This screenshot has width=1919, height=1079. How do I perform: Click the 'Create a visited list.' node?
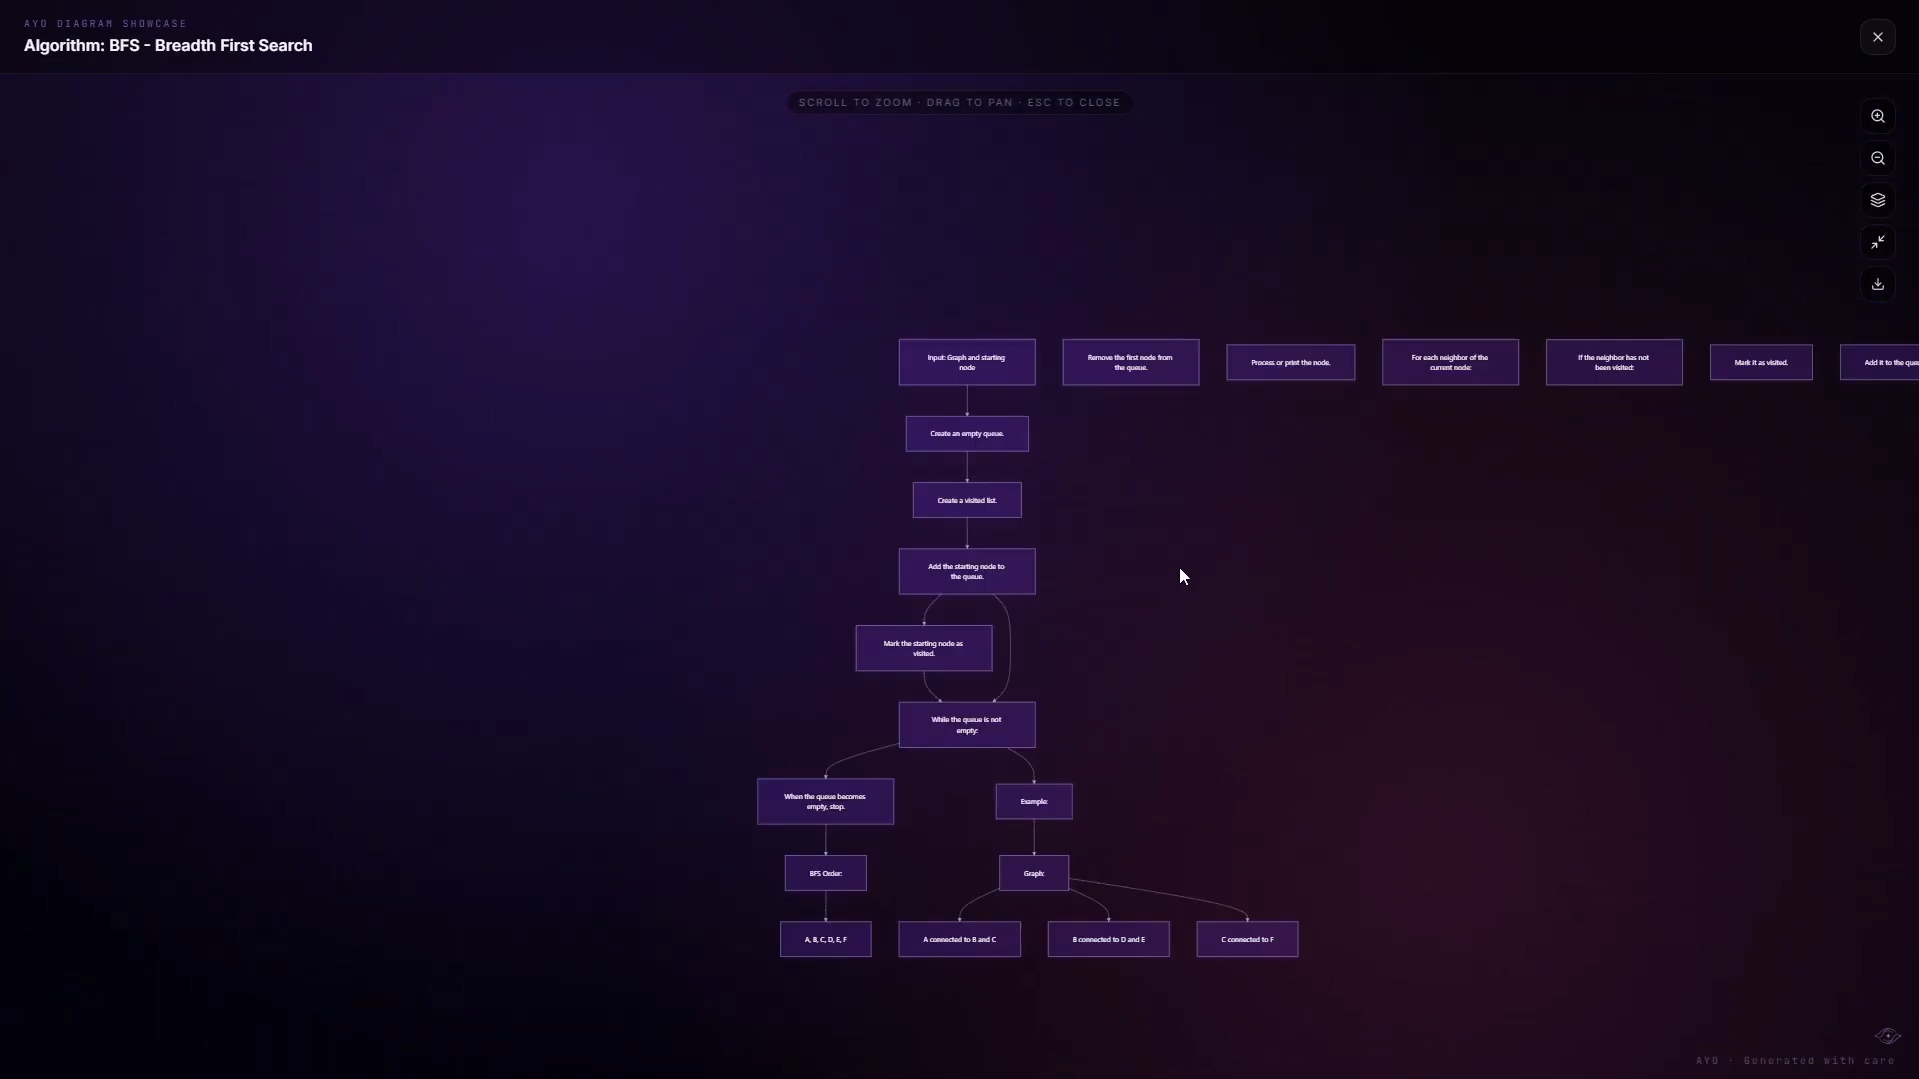point(967,500)
